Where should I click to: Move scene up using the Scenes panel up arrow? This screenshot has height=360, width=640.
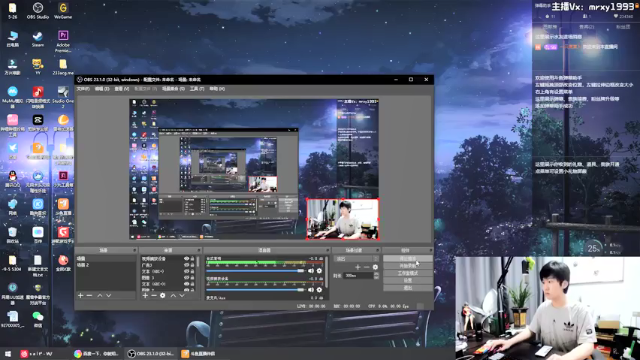100,295
